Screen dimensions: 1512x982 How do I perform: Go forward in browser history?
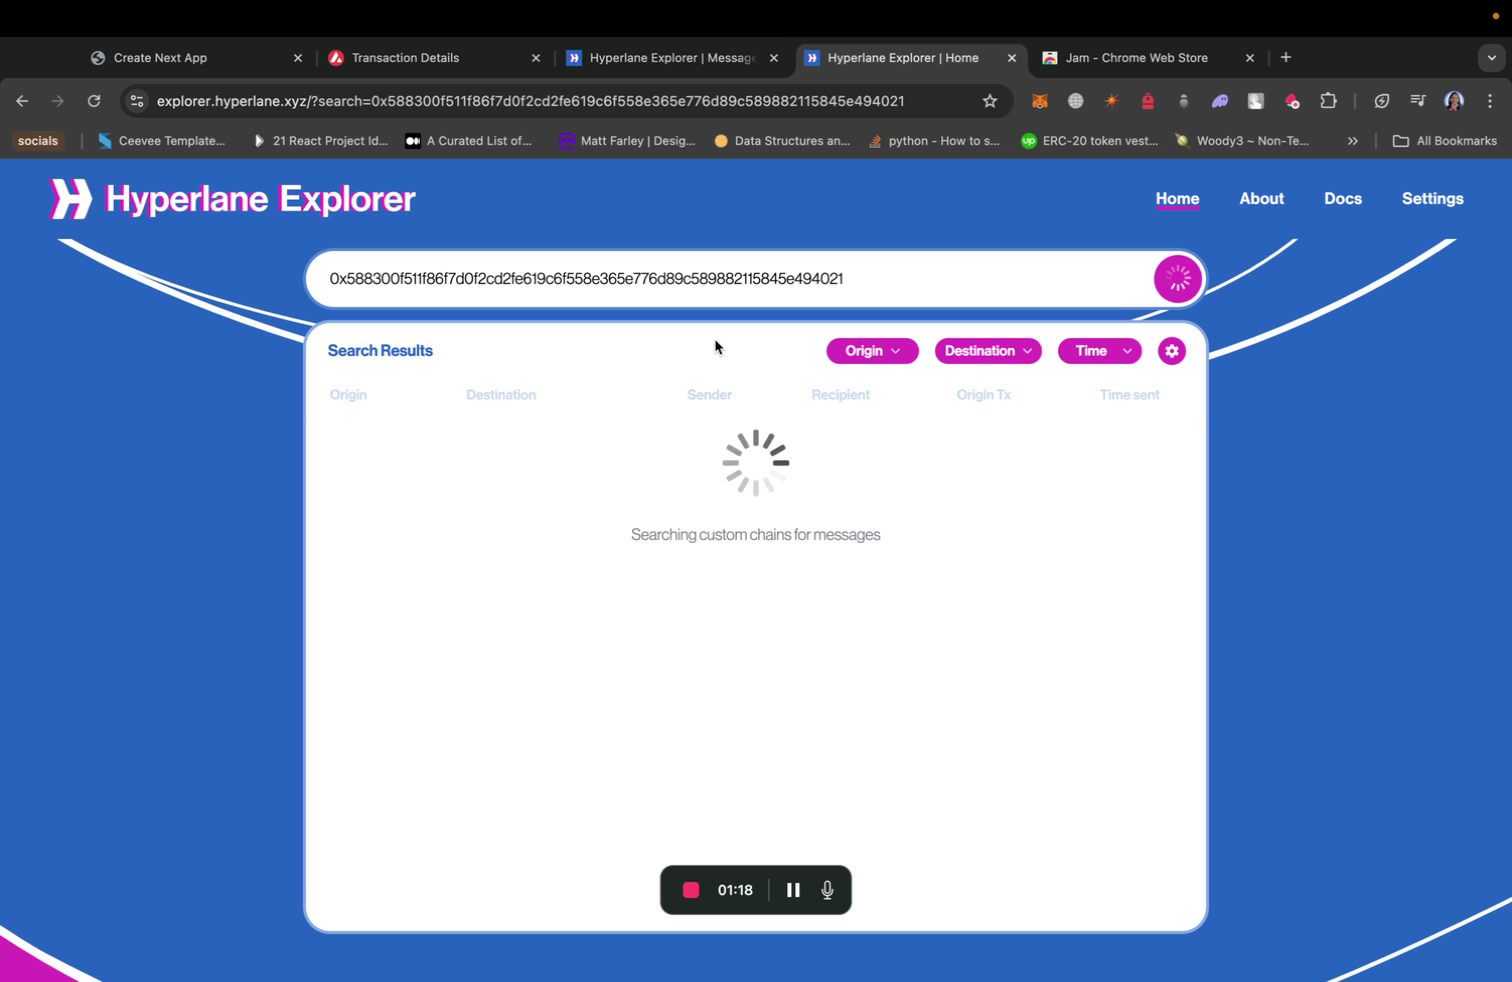pos(58,101)
